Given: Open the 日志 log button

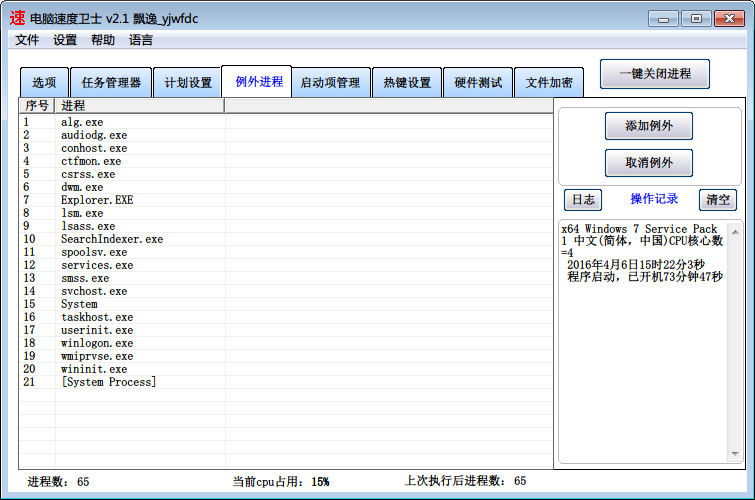Looking at the screenshot, I should 583,199.
